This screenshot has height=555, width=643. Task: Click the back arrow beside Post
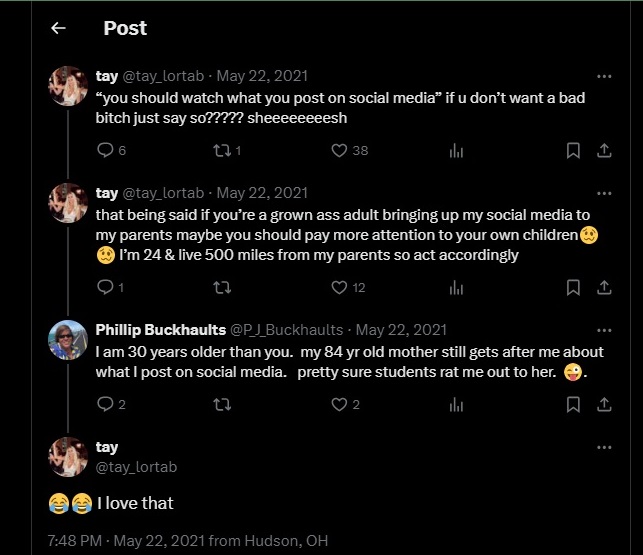point(58,28)
